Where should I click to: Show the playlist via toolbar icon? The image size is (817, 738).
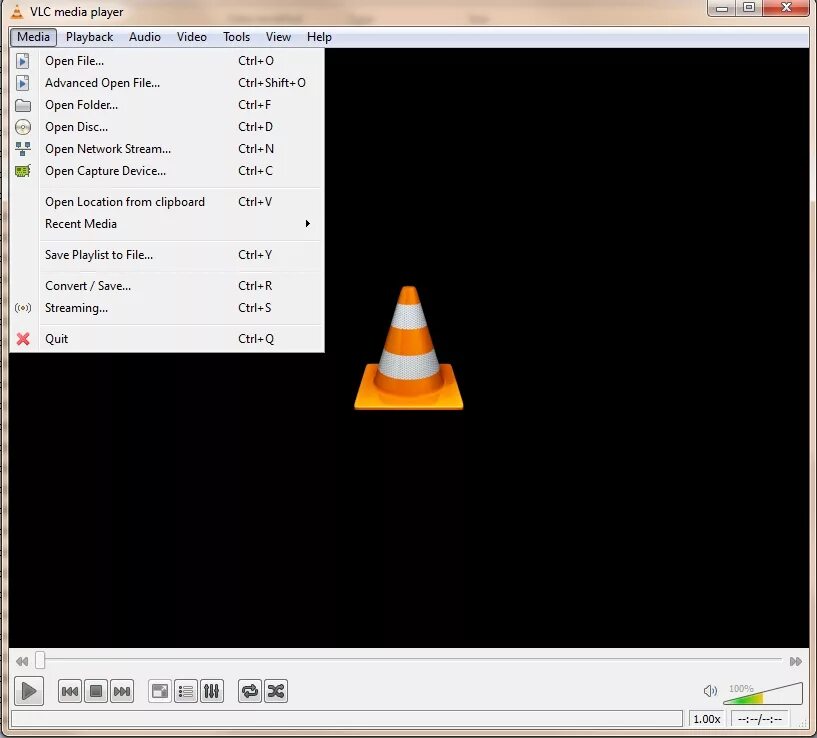(x=186, y=692)
